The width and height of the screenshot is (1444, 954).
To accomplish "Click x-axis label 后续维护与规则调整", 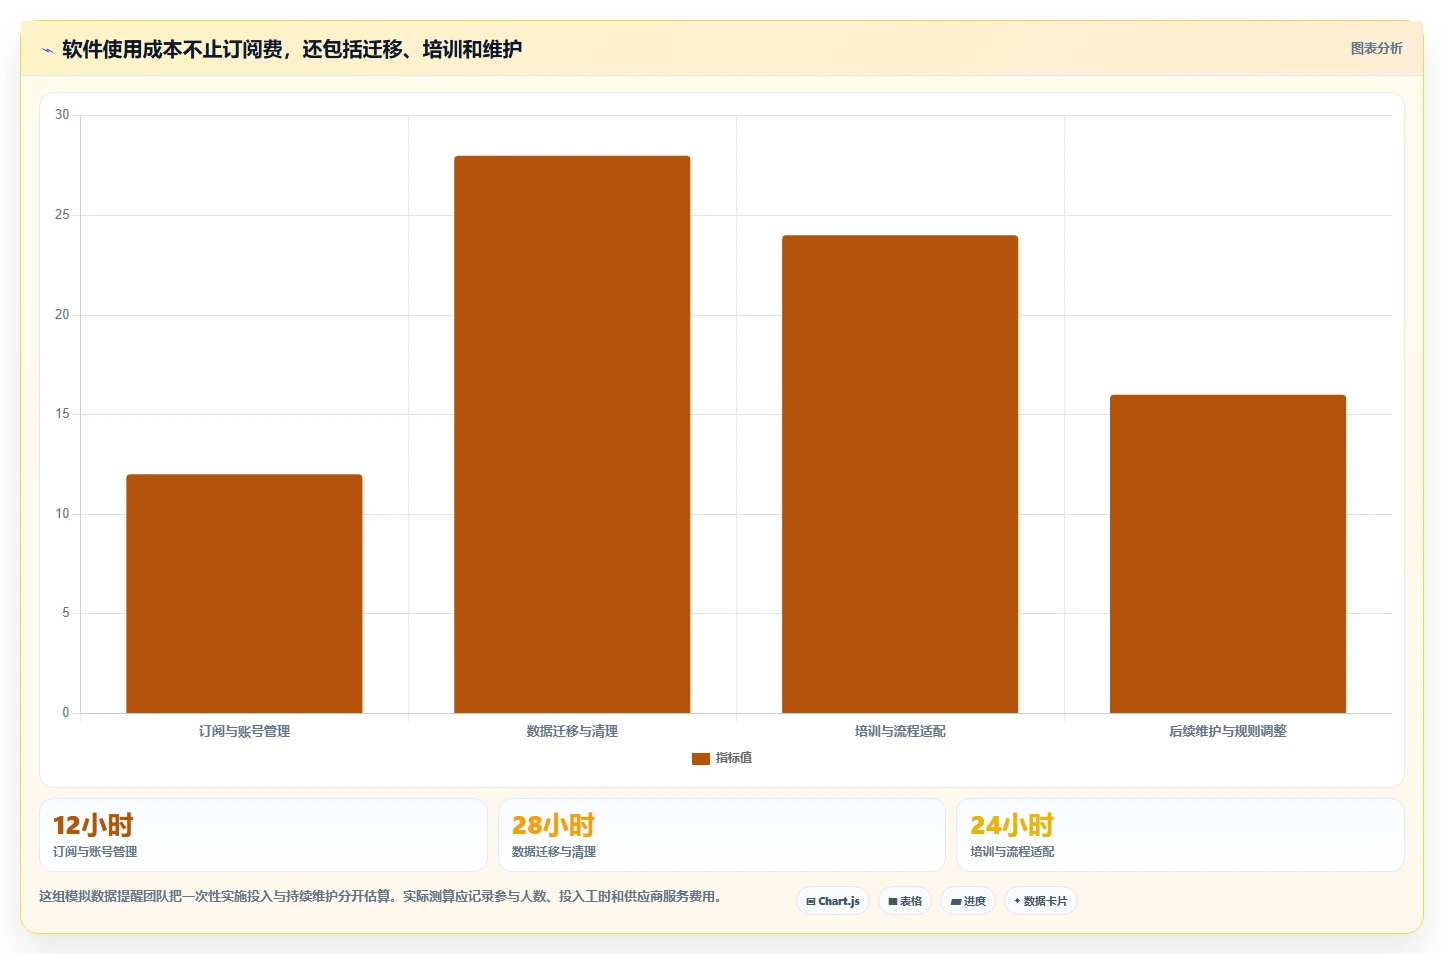I will pos(1228,731).
